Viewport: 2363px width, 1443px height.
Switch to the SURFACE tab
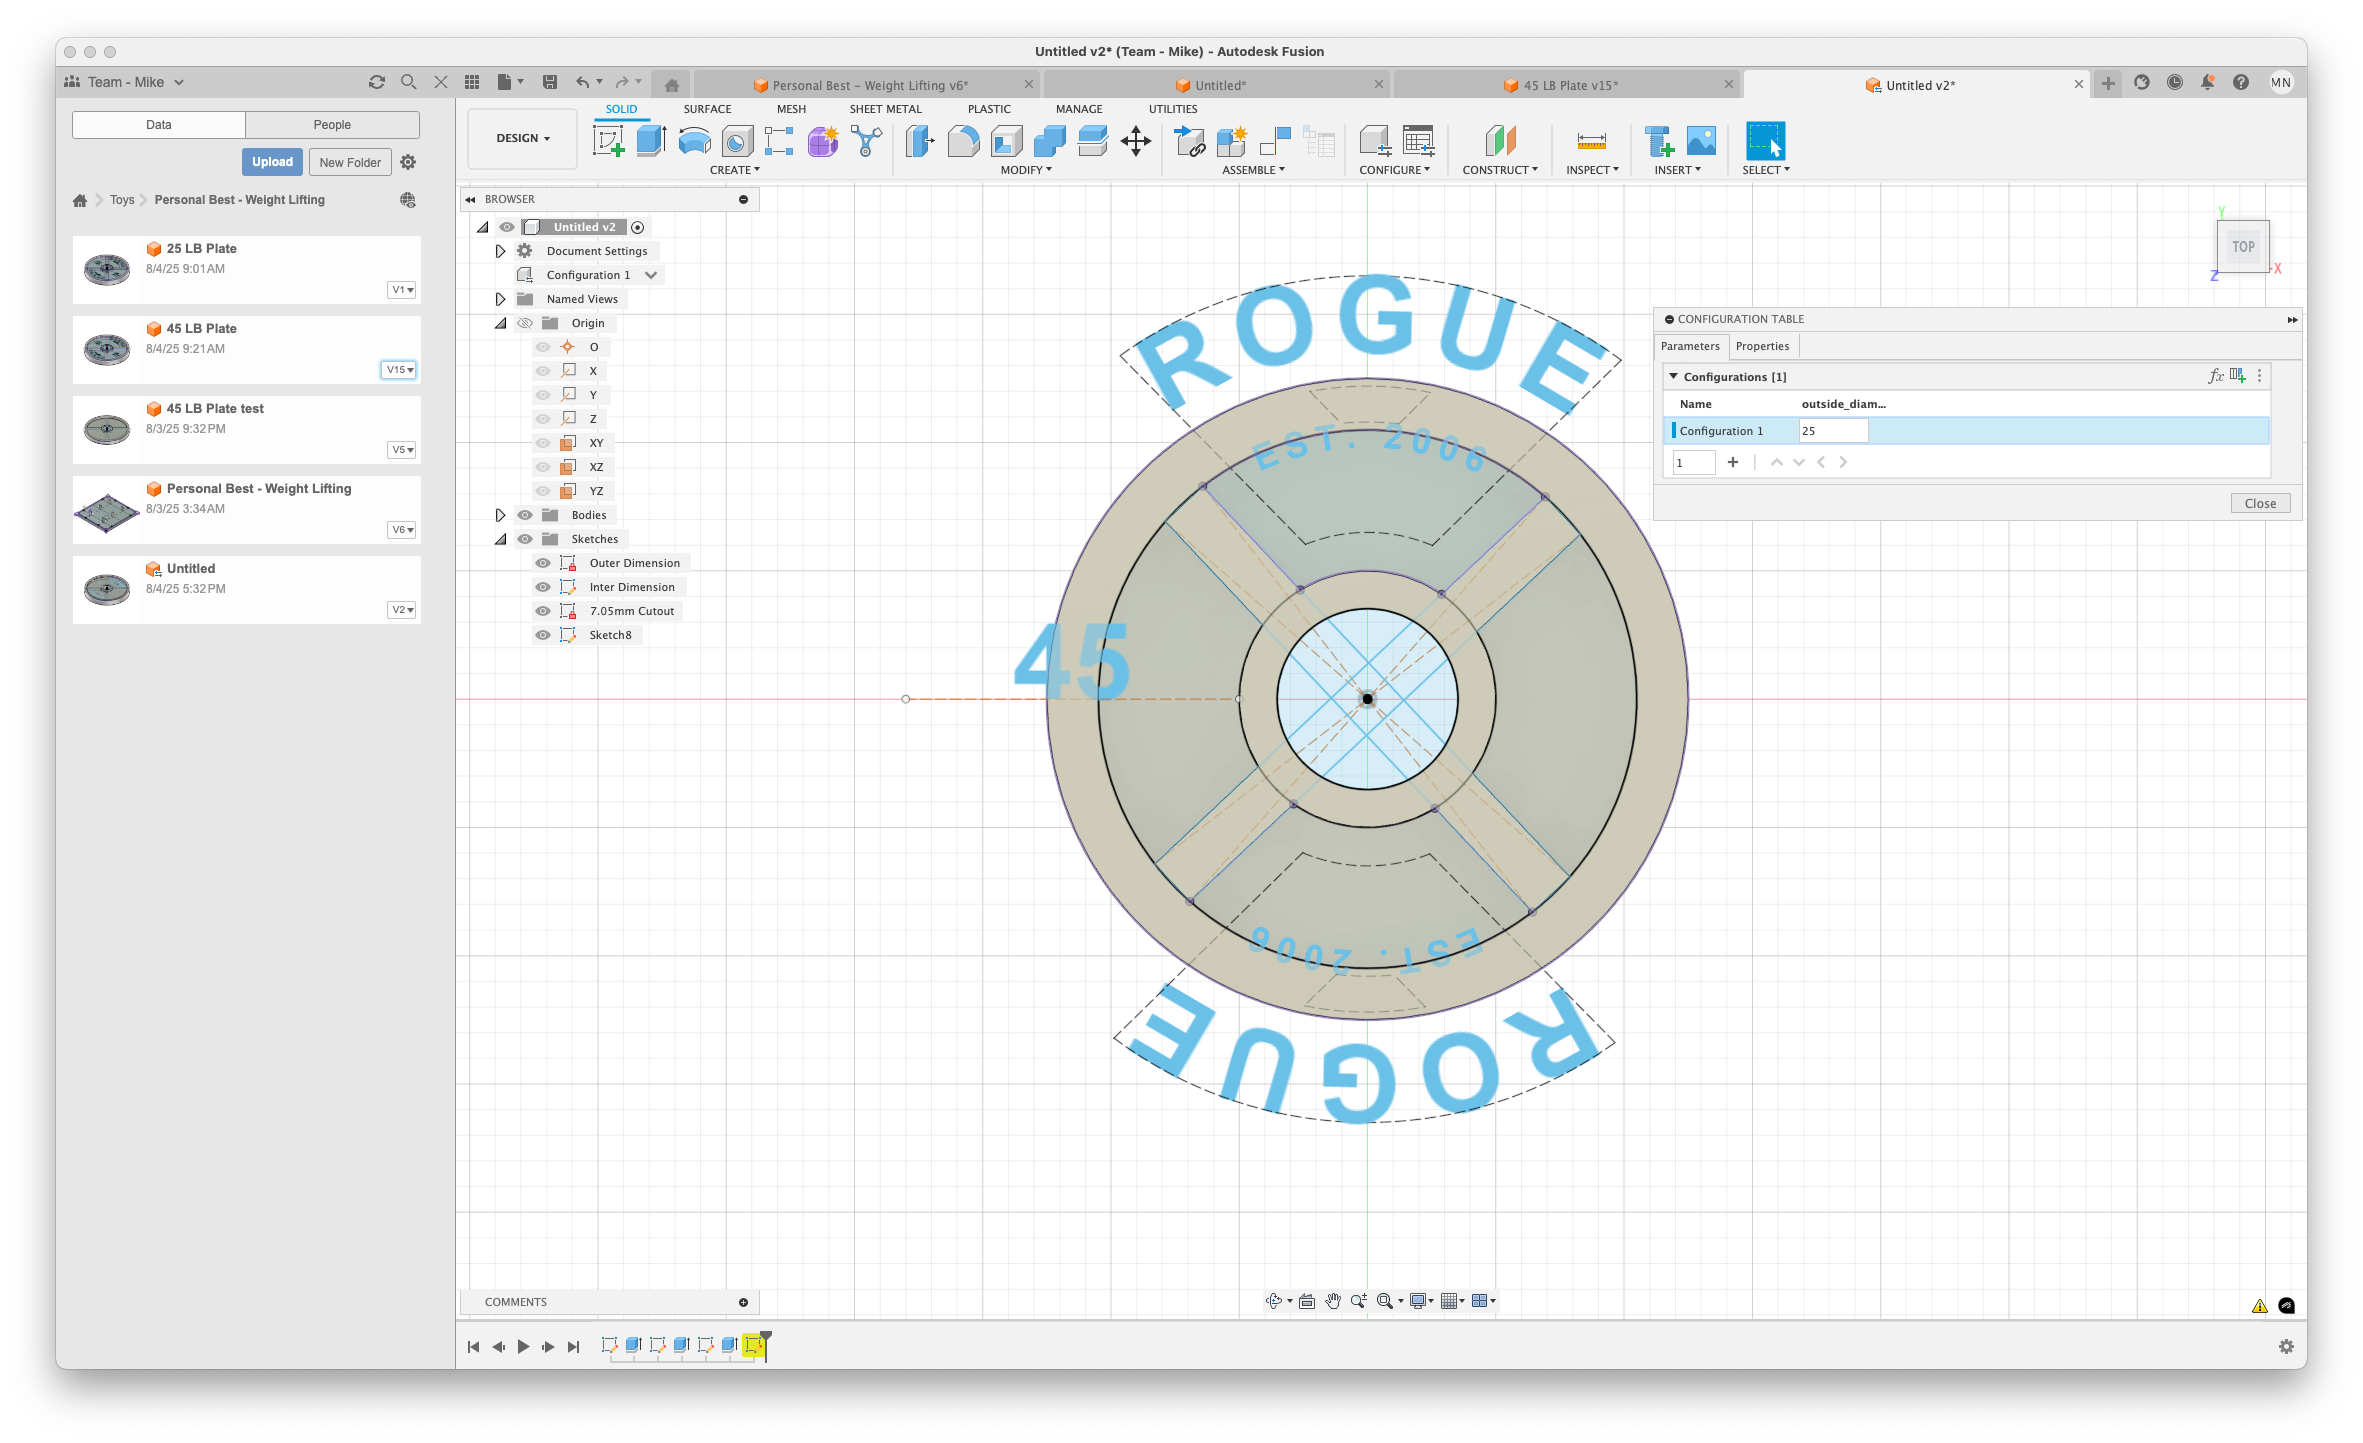click(x=707, y=109)
